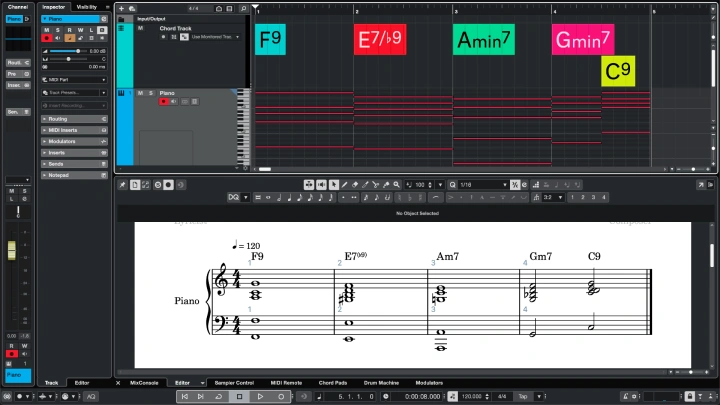Toggle Record Enable on Piano track
Image resolution: width=720 pixels, height=405 pixels.
click(163, 101)
